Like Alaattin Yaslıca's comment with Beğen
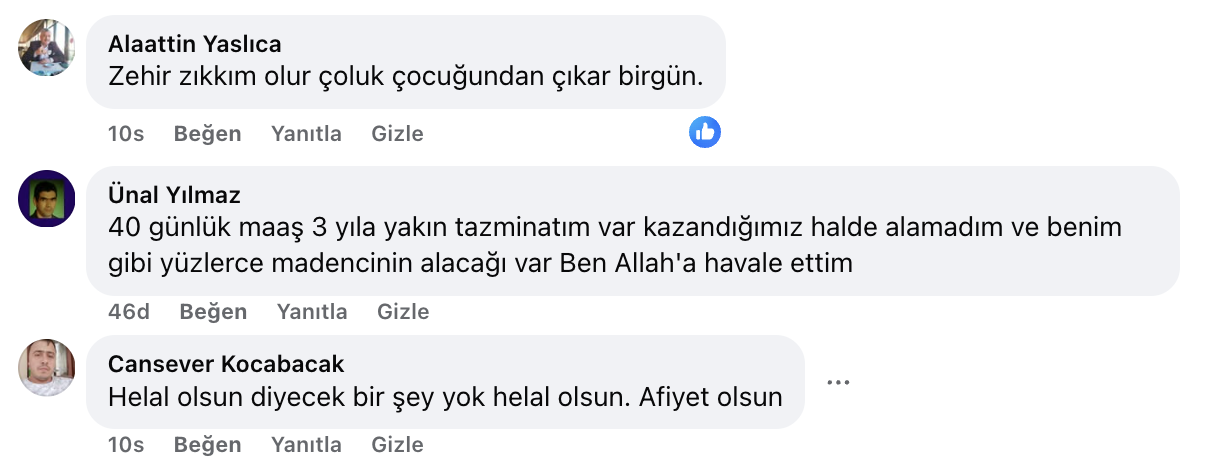This screenshot has width=1216, height=468. 207,134
